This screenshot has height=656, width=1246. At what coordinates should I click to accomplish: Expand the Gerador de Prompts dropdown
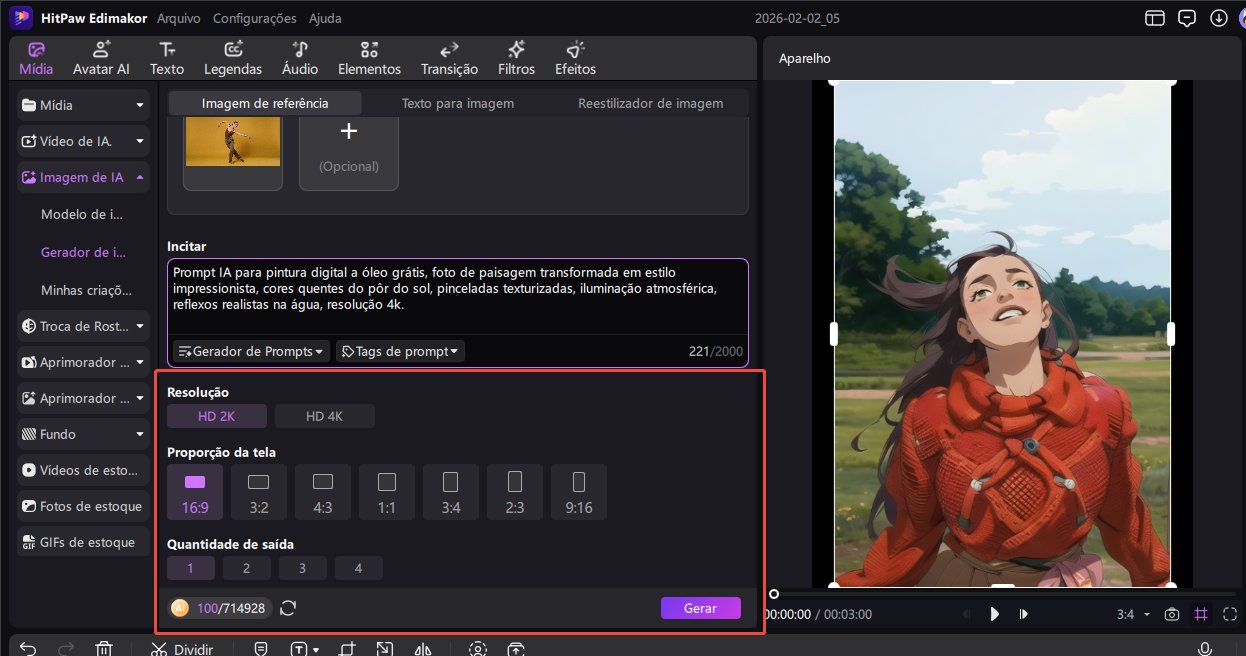(x=251, y=351)
